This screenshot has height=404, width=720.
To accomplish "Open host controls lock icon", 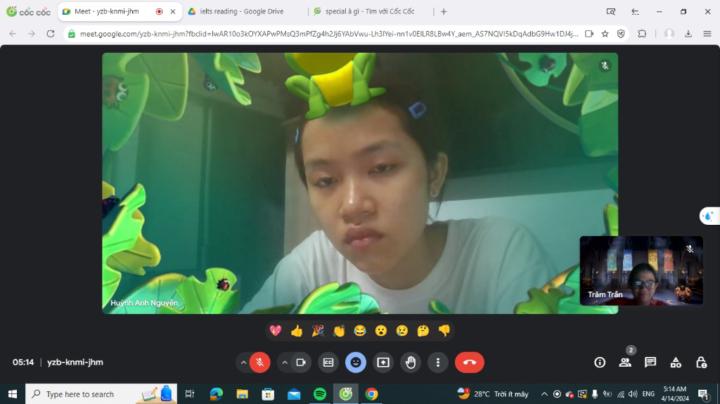I will (x=701, y=363).
